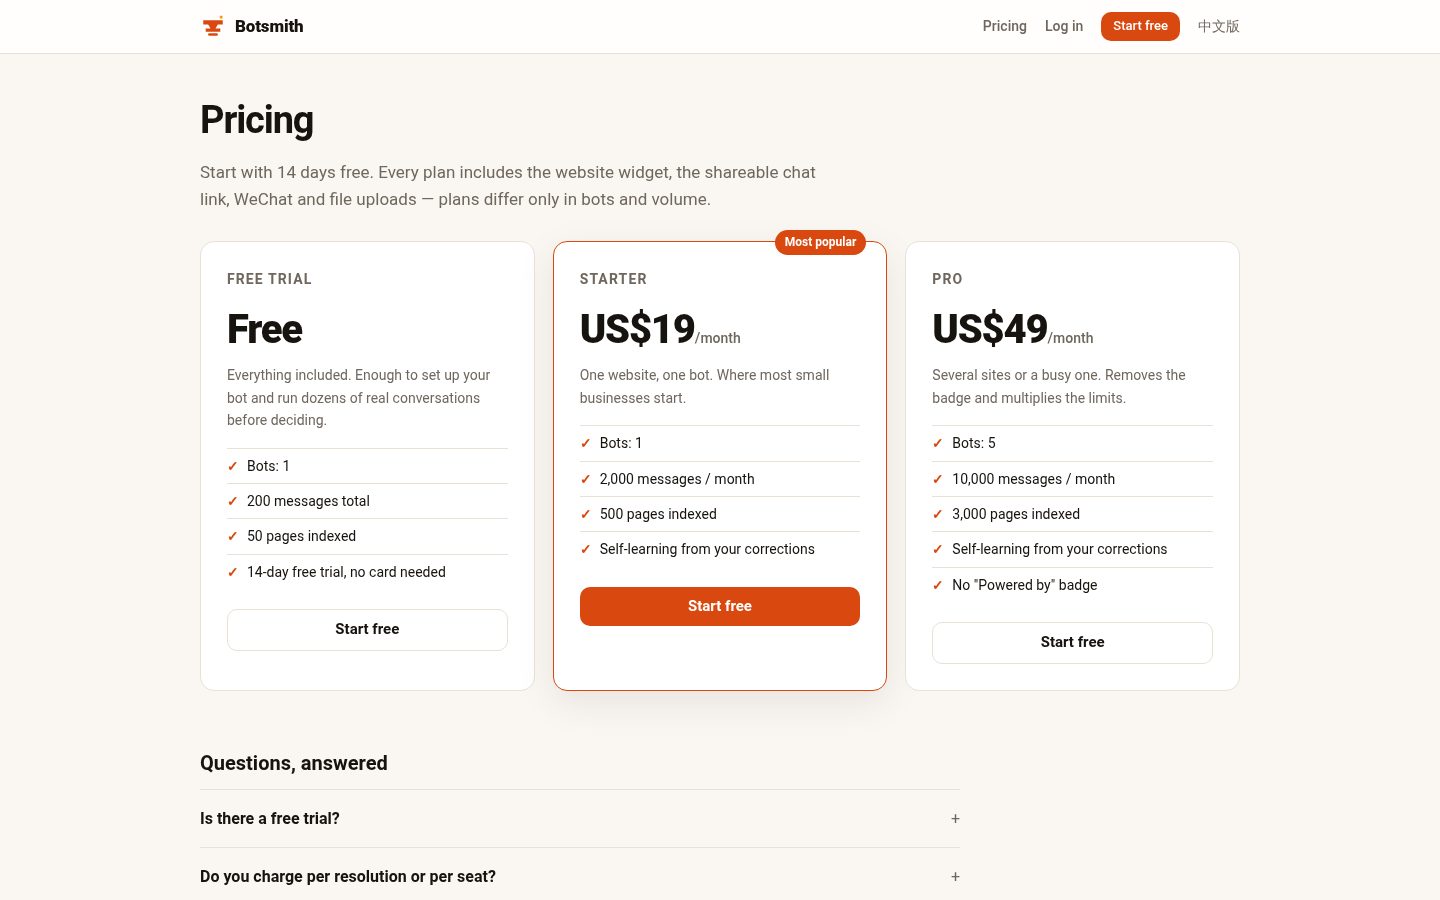Expand "Do you charge per resolution" plus icon
1440x900 pixels.
[955, 876]
